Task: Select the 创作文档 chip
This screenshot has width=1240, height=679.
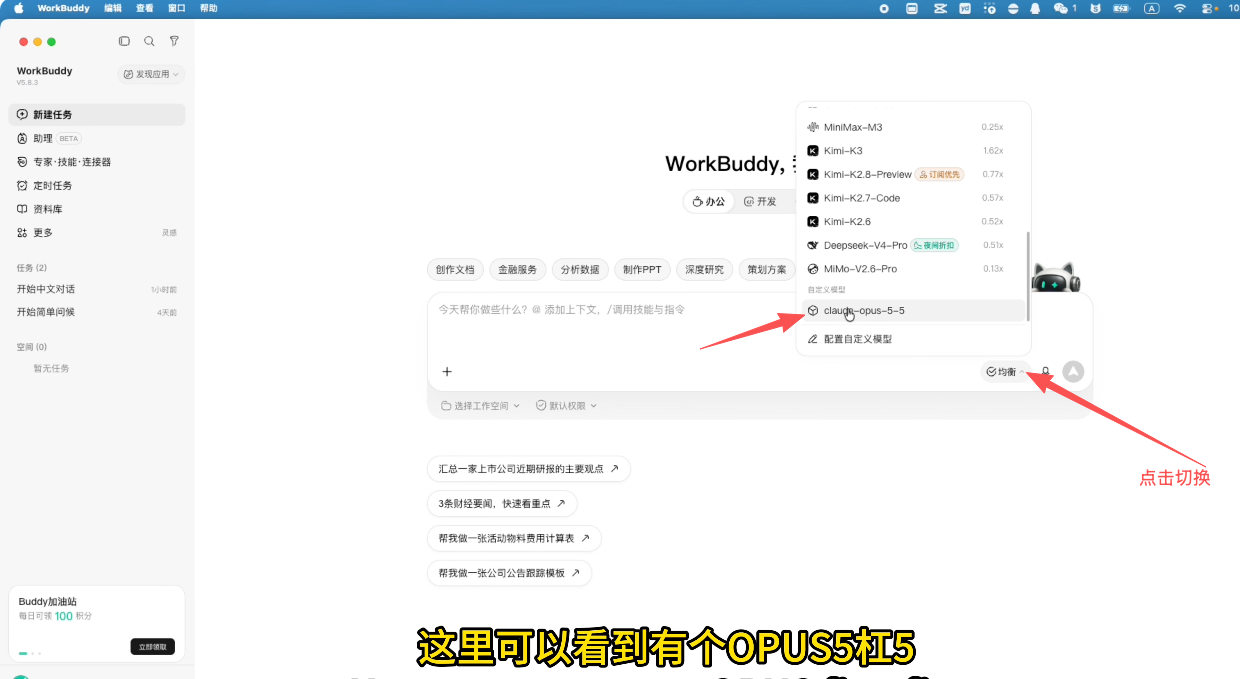Action: tap(455, 270)
